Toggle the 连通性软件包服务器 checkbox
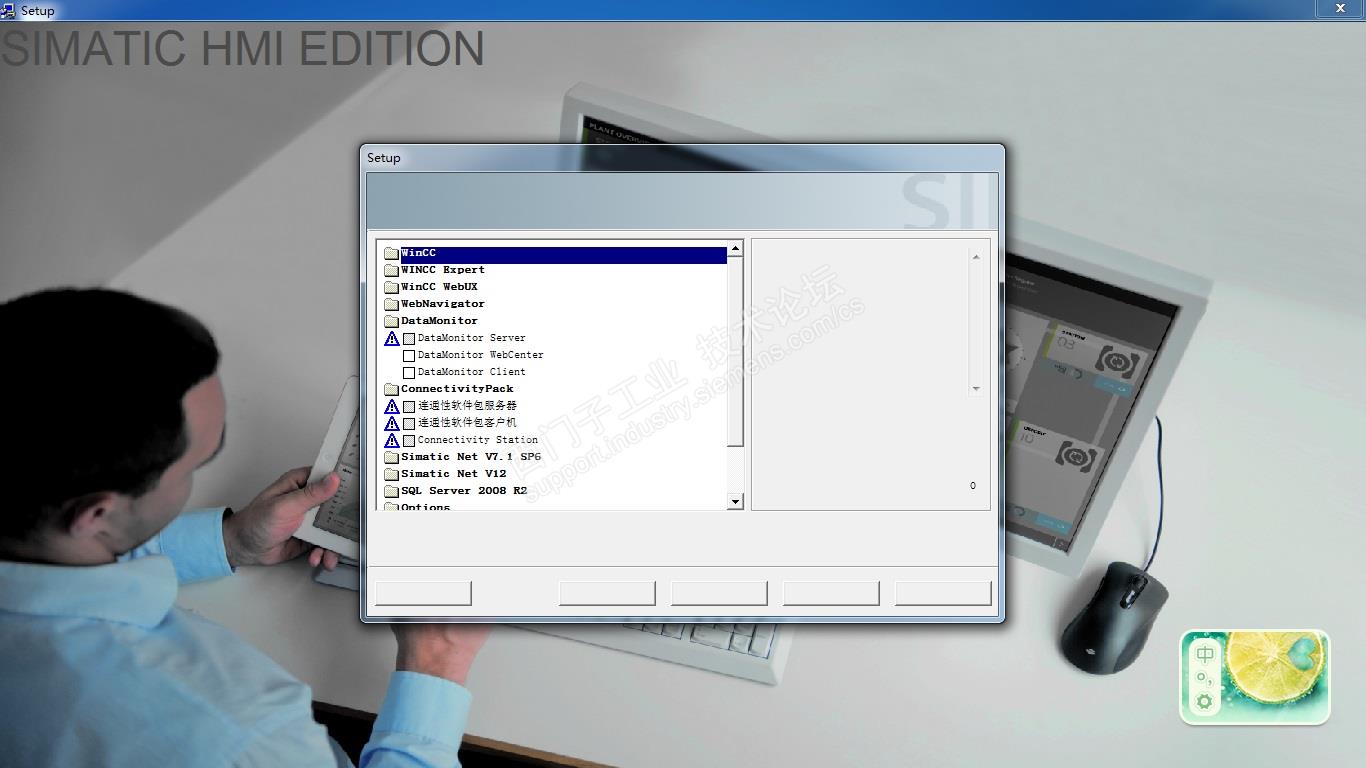Screen dimensions: 1366x768 tap(409, 407)
